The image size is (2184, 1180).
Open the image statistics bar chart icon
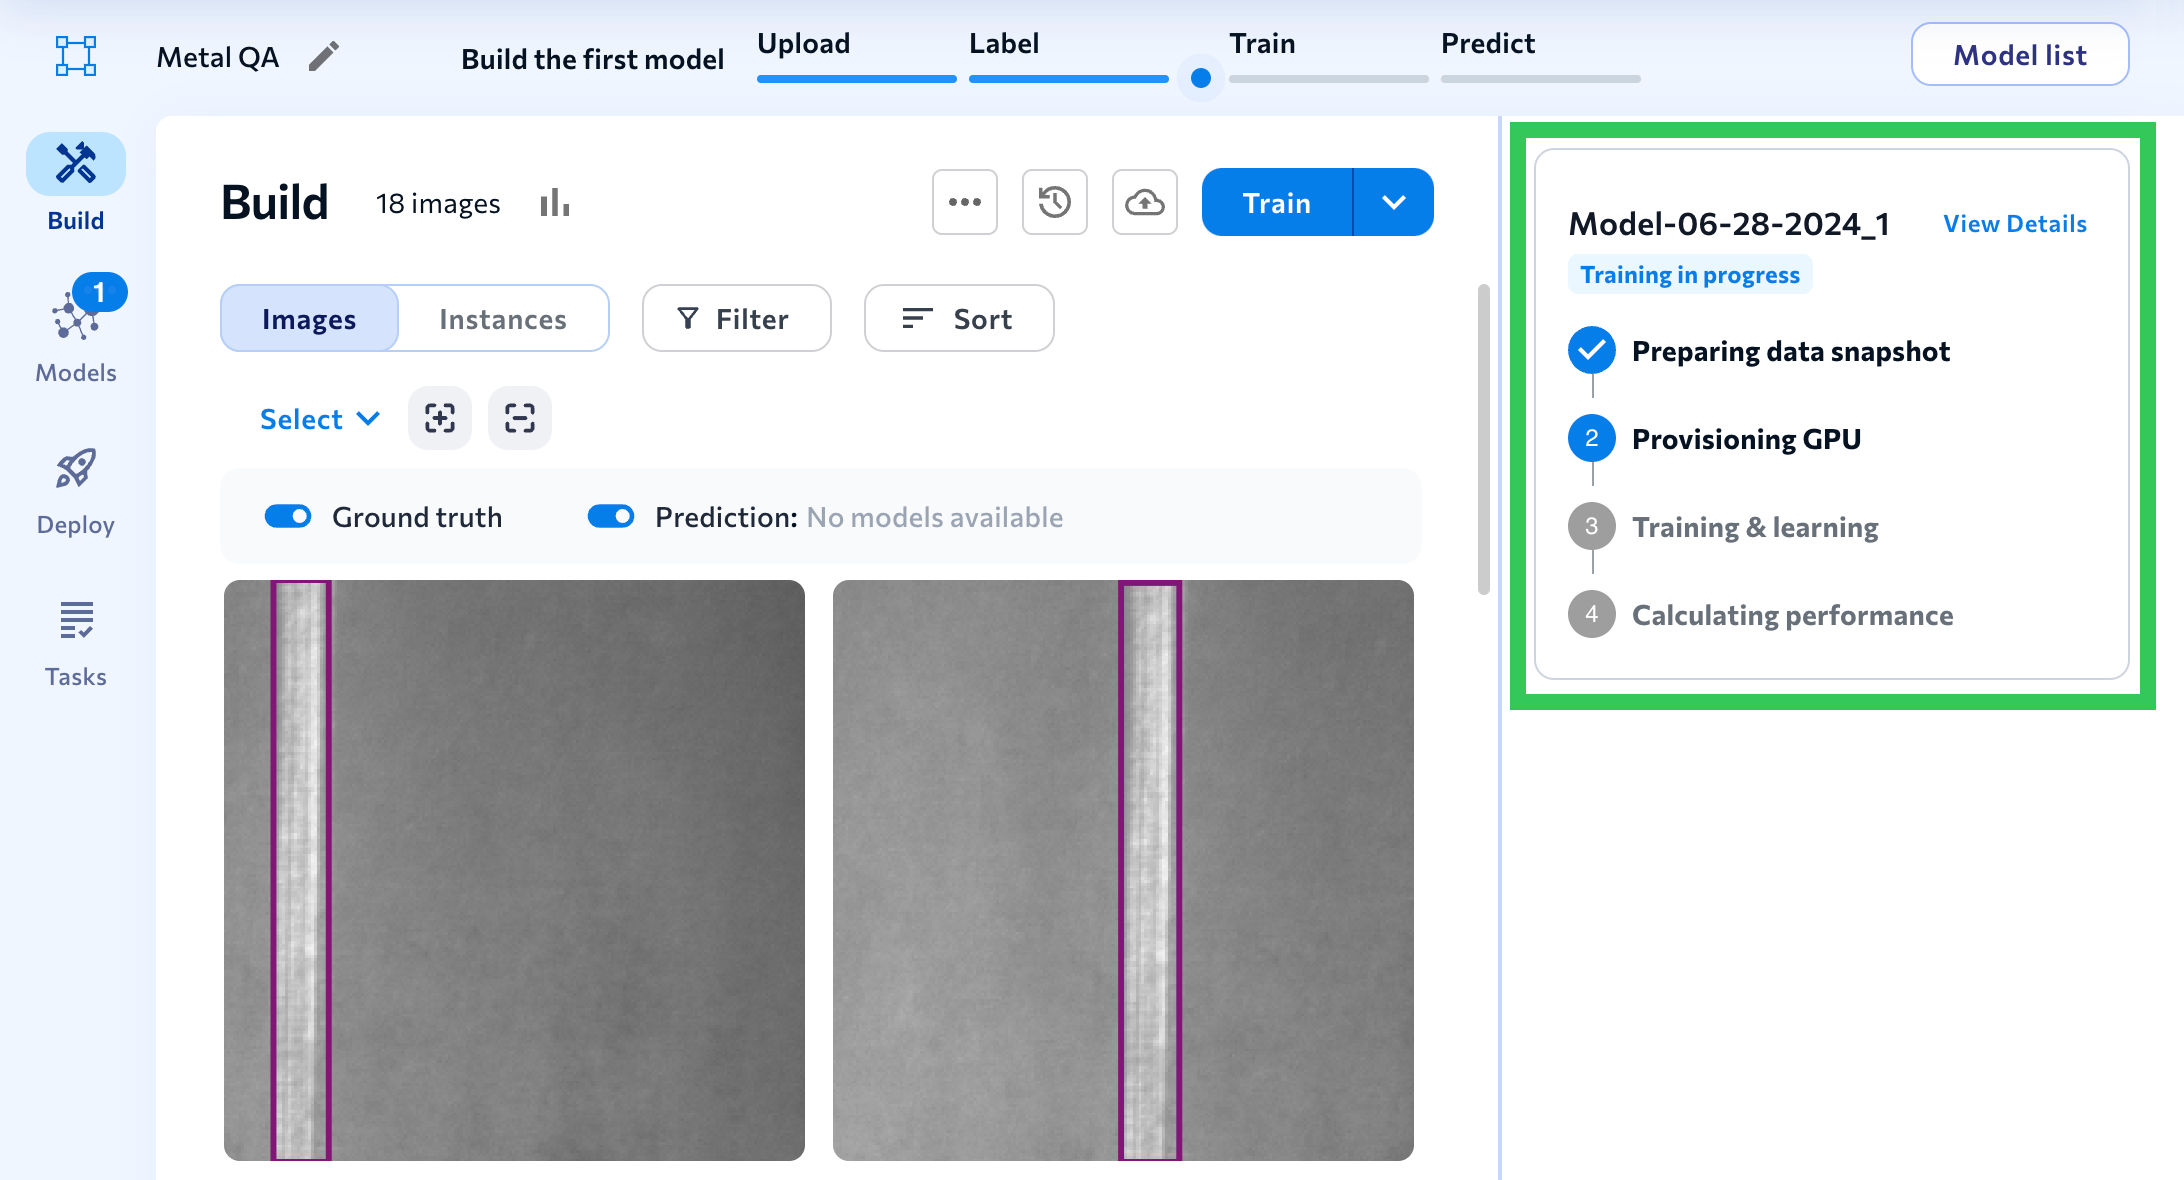(555, 203)
